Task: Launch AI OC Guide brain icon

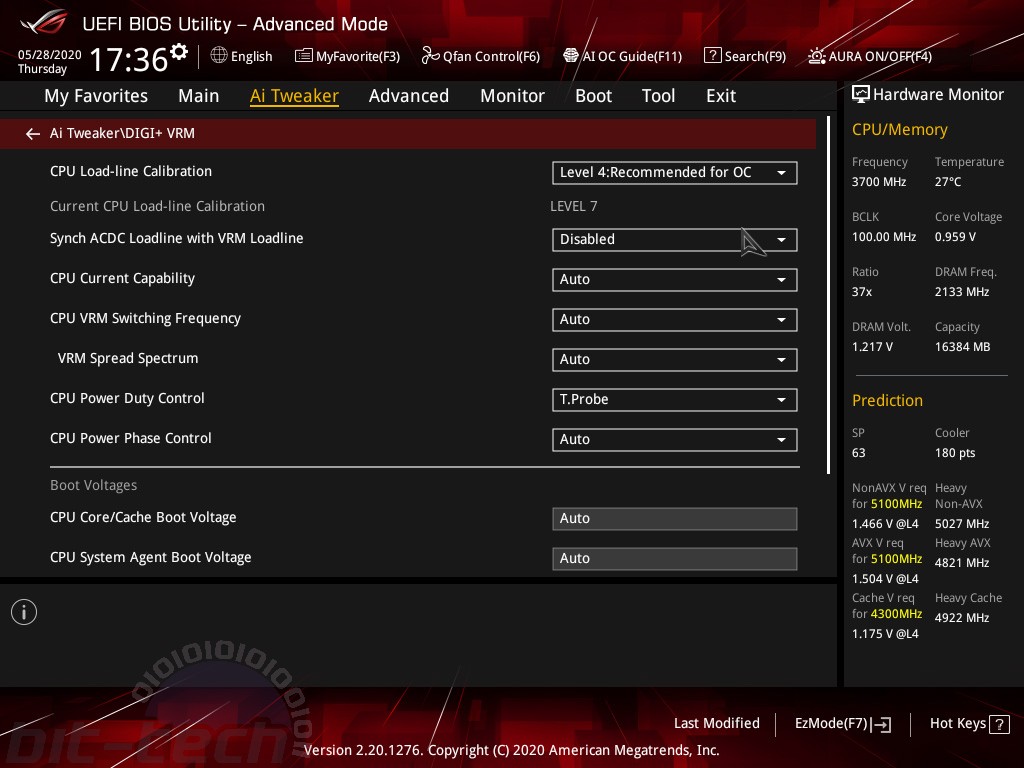Action: [x=571, y=56]
